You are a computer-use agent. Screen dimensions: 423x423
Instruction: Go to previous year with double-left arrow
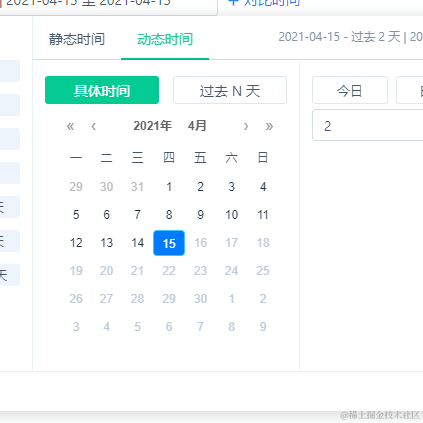pyautogui.click(x=70, y=126)
